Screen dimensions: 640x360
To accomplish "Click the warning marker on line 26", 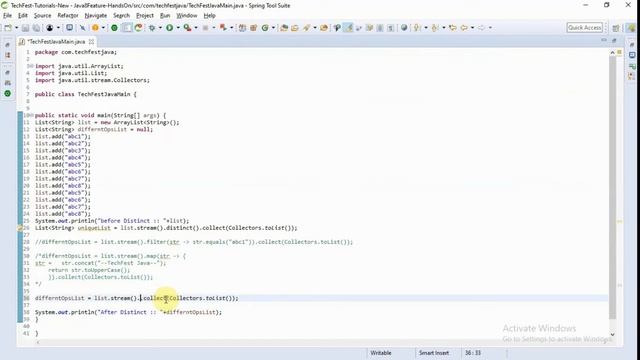I will (20, 228).
